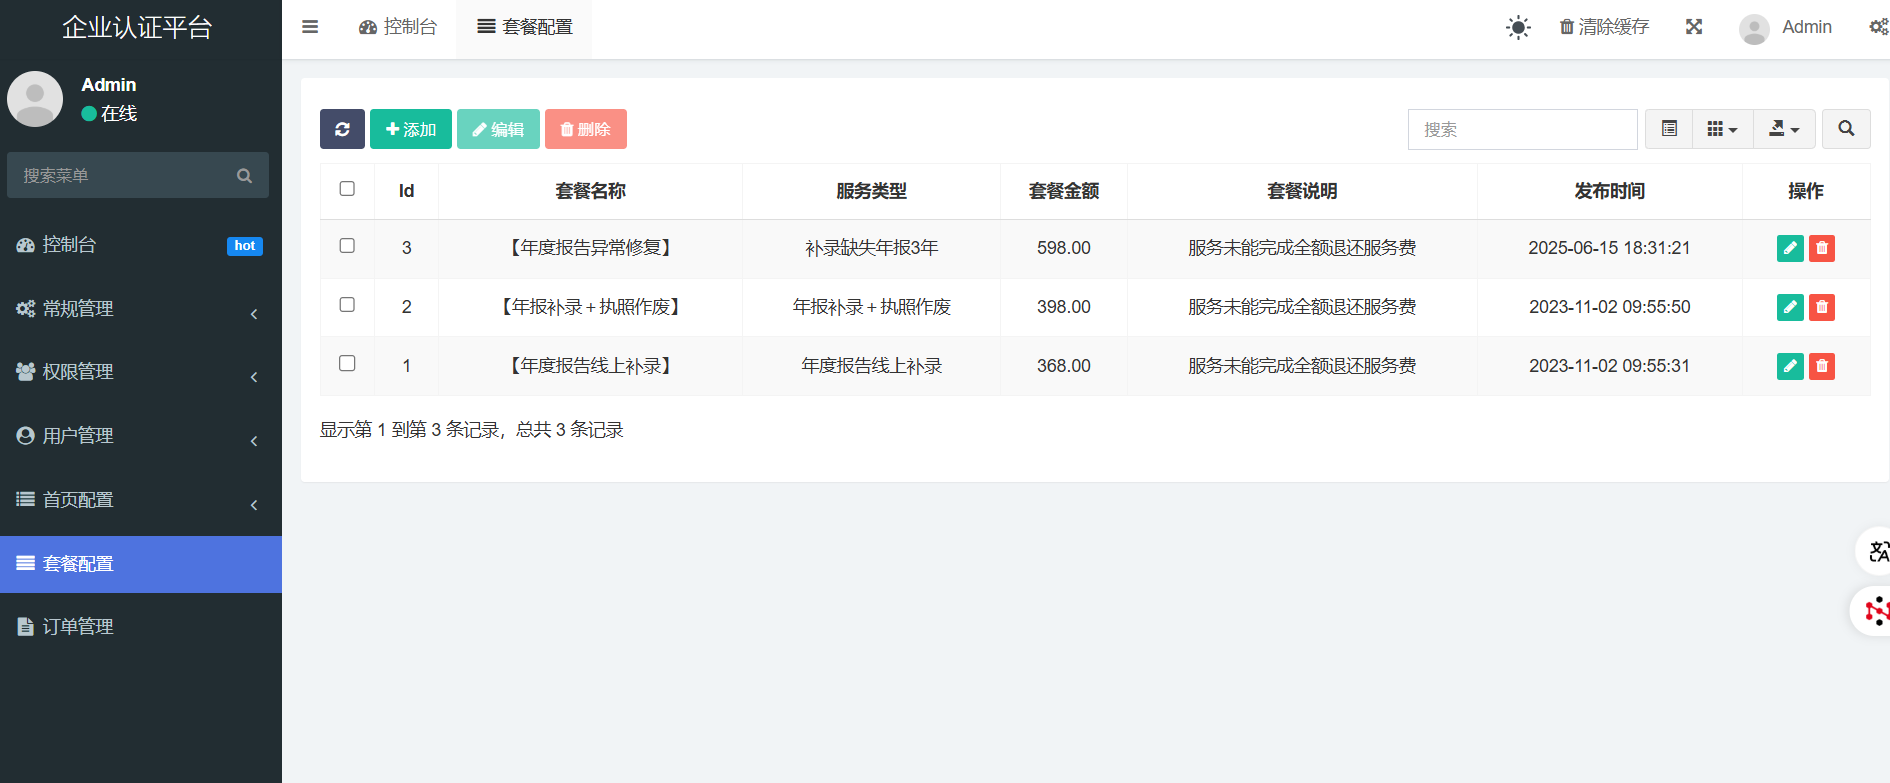The width and height of the screenshot is (1890, 783).
Task: Delete package row 2 with red trash
Action: click(1822, 307)
